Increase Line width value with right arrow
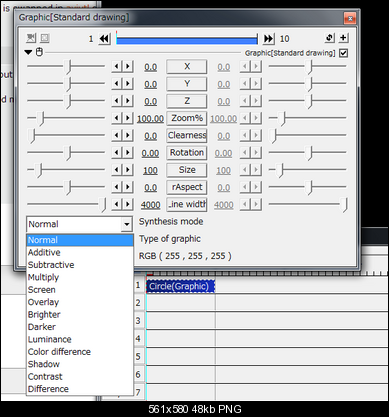The image size is (389, 417). (x=128, y=205)
